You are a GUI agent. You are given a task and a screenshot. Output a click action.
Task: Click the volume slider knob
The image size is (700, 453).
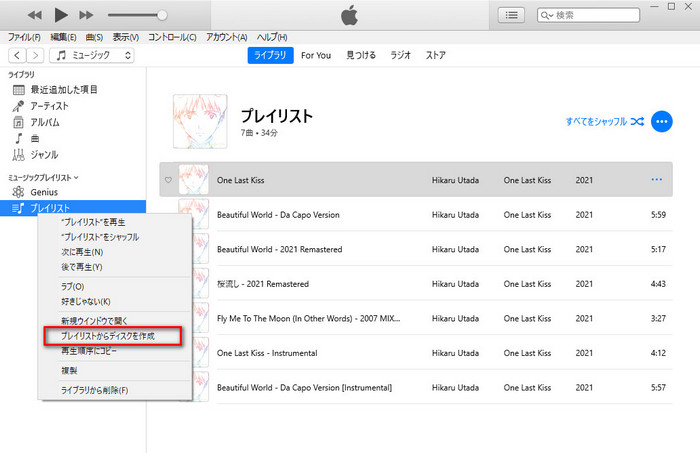pos(162,15)
